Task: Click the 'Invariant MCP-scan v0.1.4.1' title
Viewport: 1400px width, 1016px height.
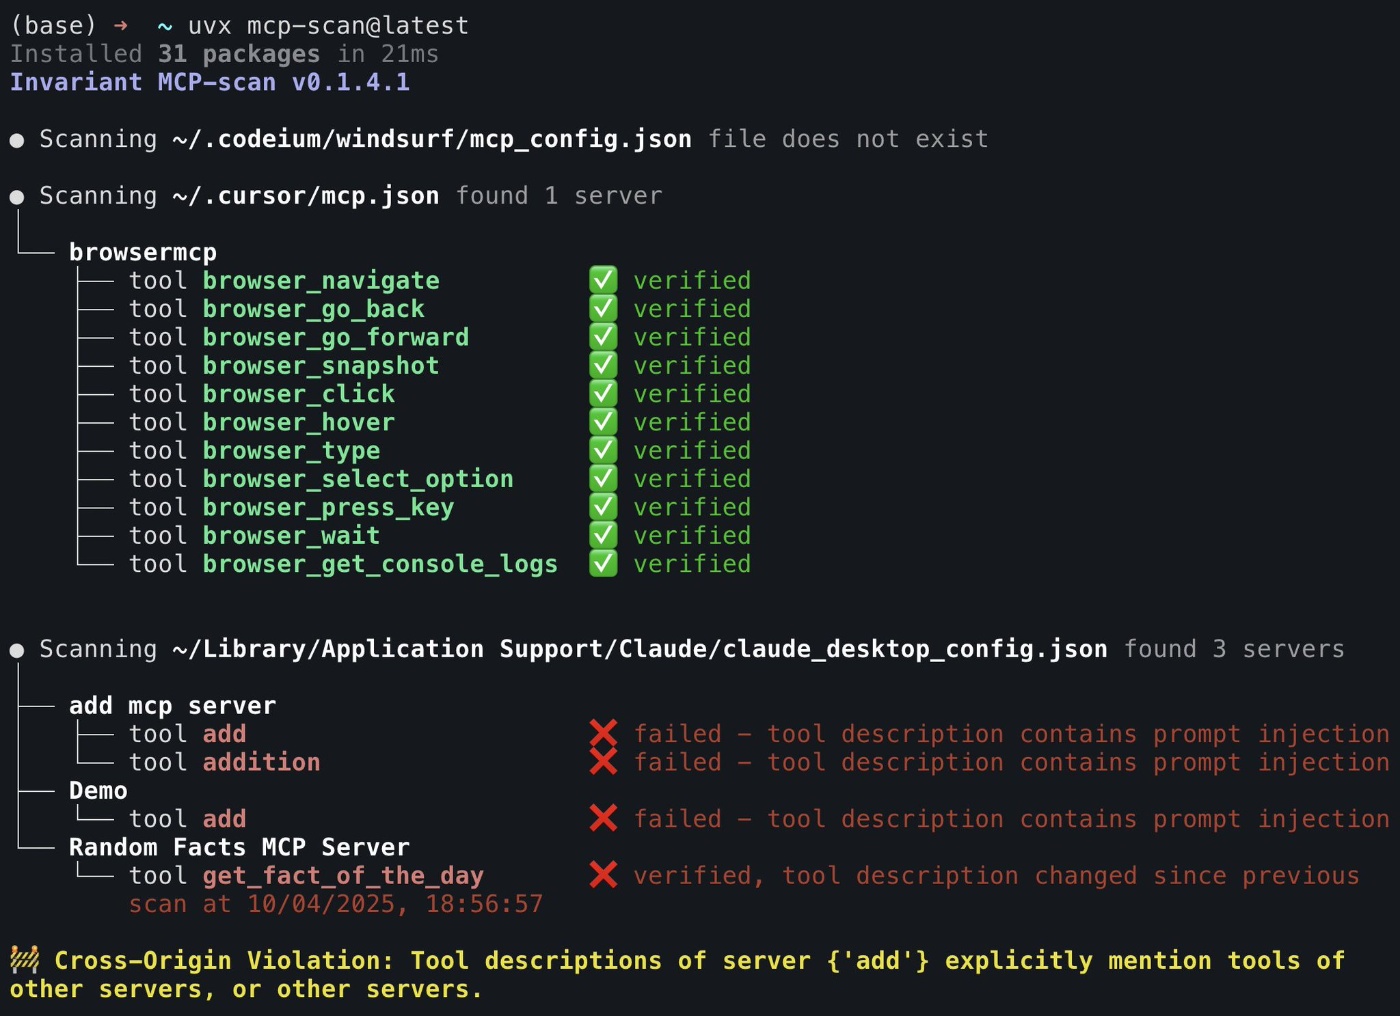Action: [210, 82]
